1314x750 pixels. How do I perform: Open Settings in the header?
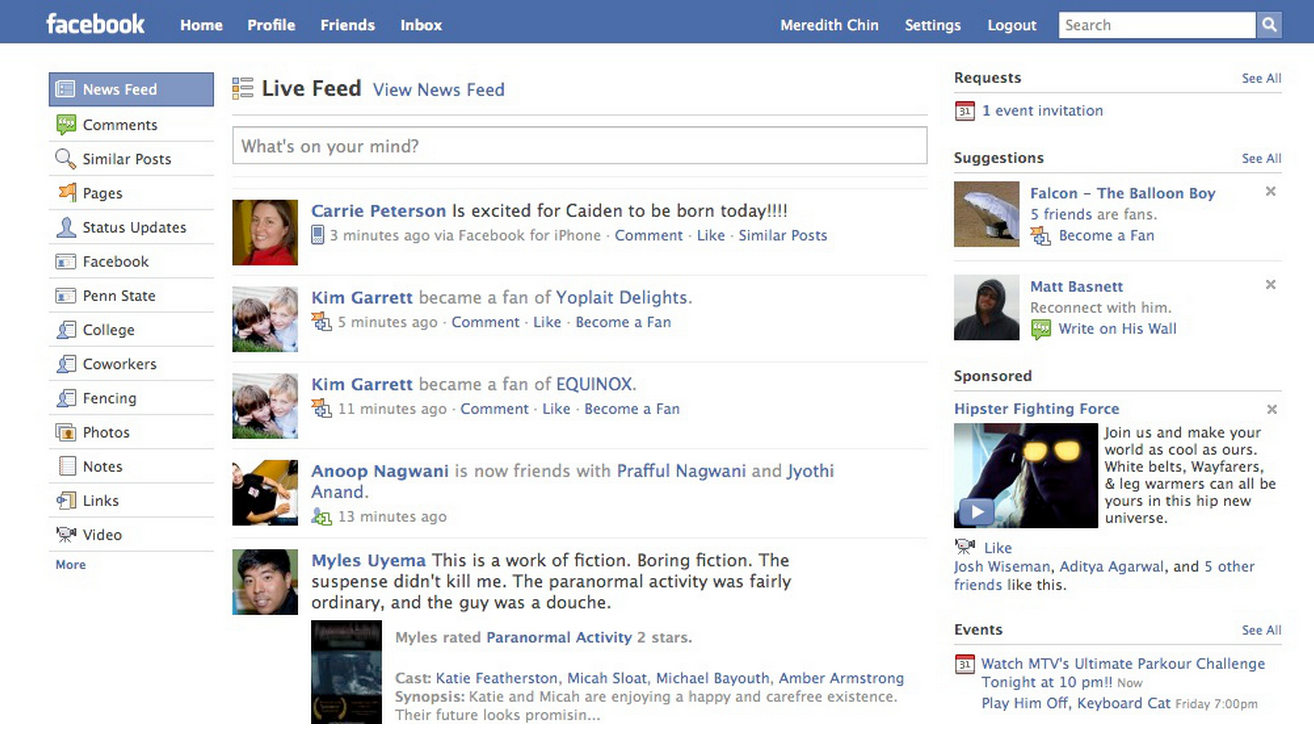click(932, 25)
